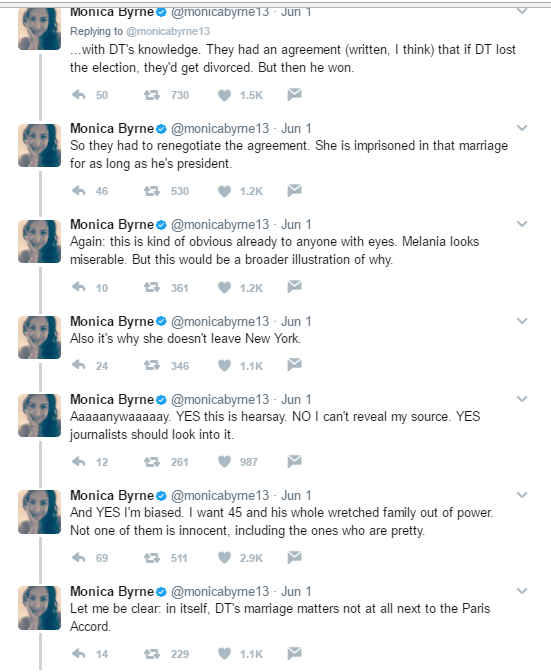Retweet the Paris Accord tweet with 229 retweets
This screenshot has width=551, height=672.
[x=152, y=654]
